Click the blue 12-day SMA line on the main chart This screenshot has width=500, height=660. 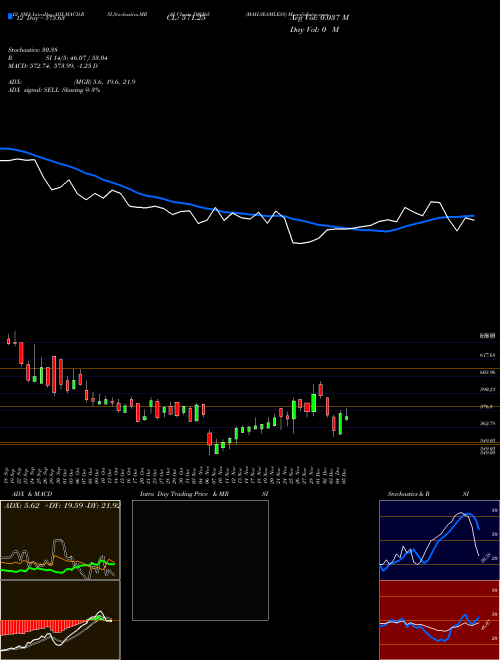click(236, 212)
